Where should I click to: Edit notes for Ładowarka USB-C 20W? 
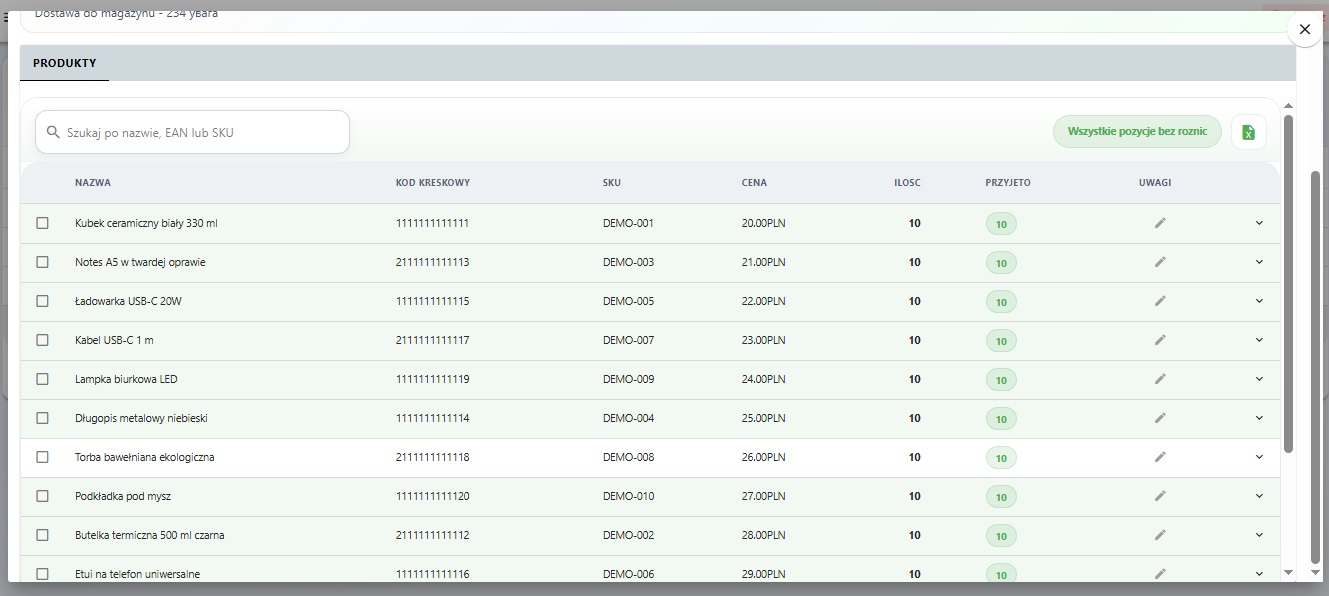[1160, 301]
